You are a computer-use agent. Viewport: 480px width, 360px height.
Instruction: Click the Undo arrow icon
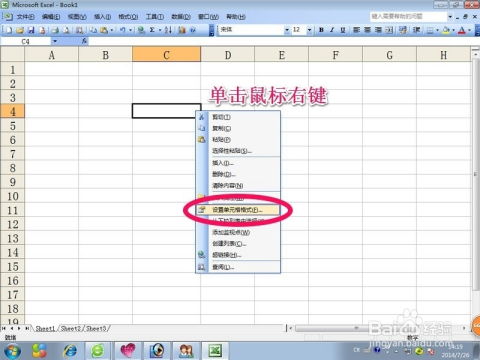tap(123, 30)
